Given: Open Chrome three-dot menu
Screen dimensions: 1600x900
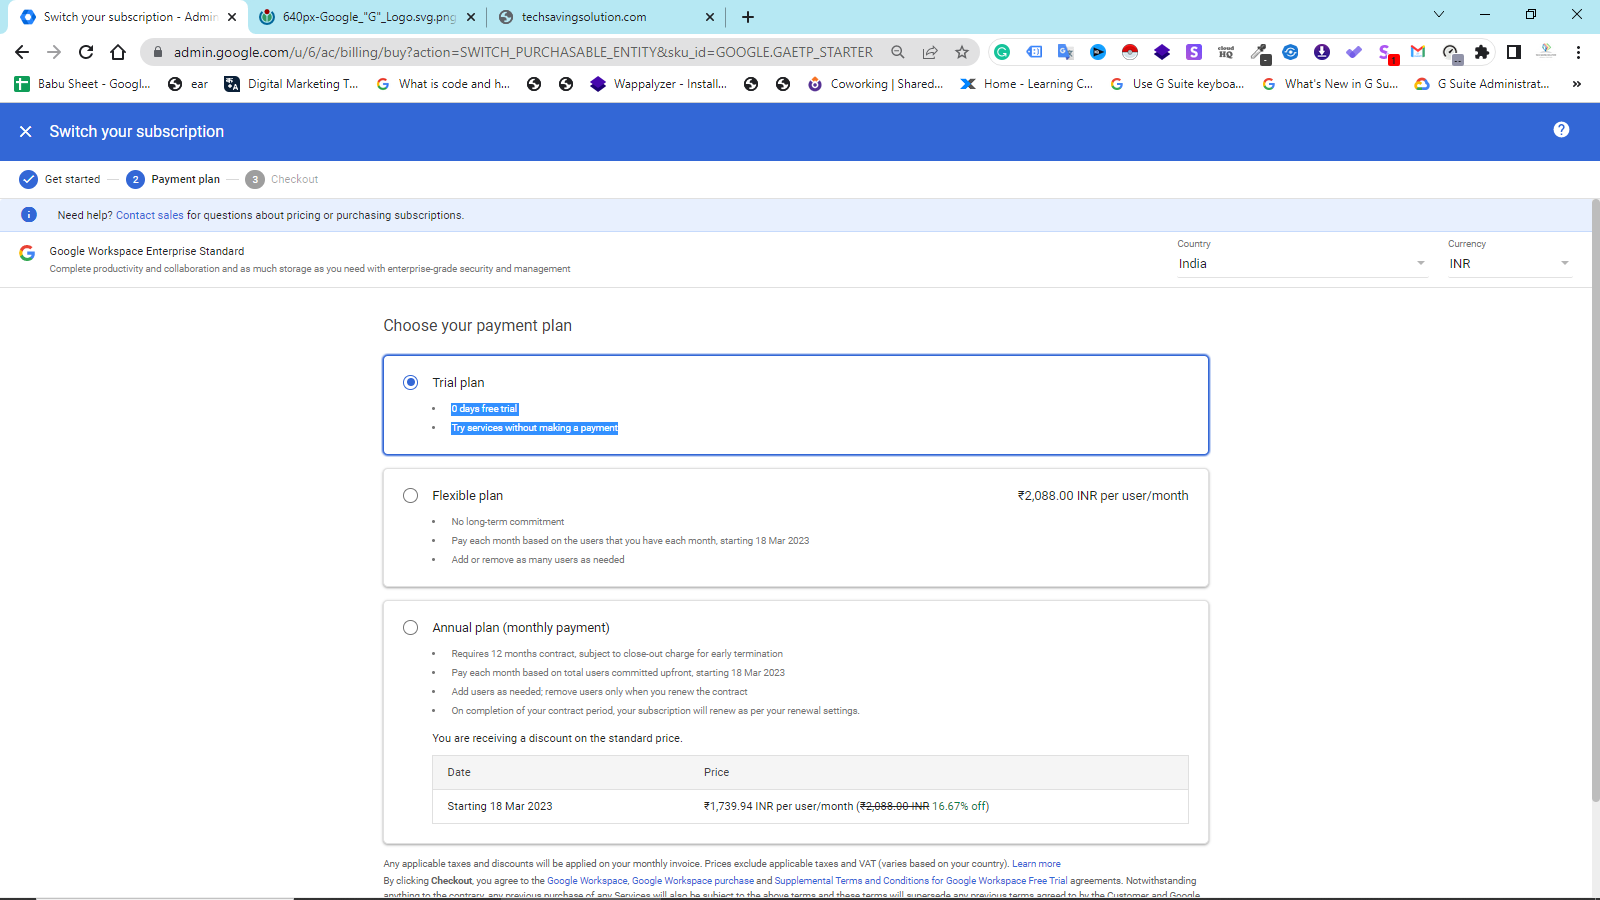Looking at the screenshot, I should click(1578, 52).
